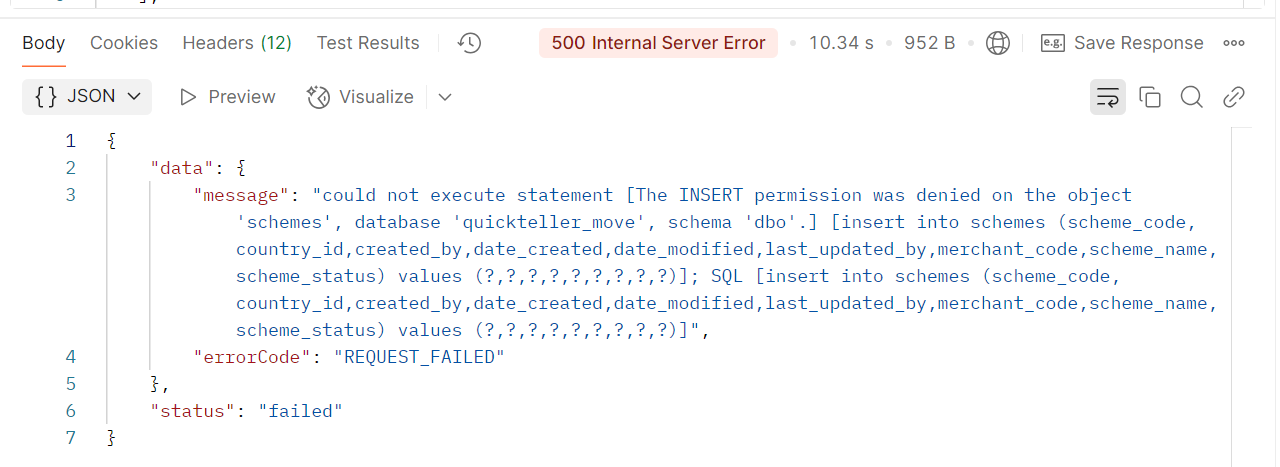Screen dimensions: 1280x467
Task: Click the network globe icon
Action: (x=997, y=43)
